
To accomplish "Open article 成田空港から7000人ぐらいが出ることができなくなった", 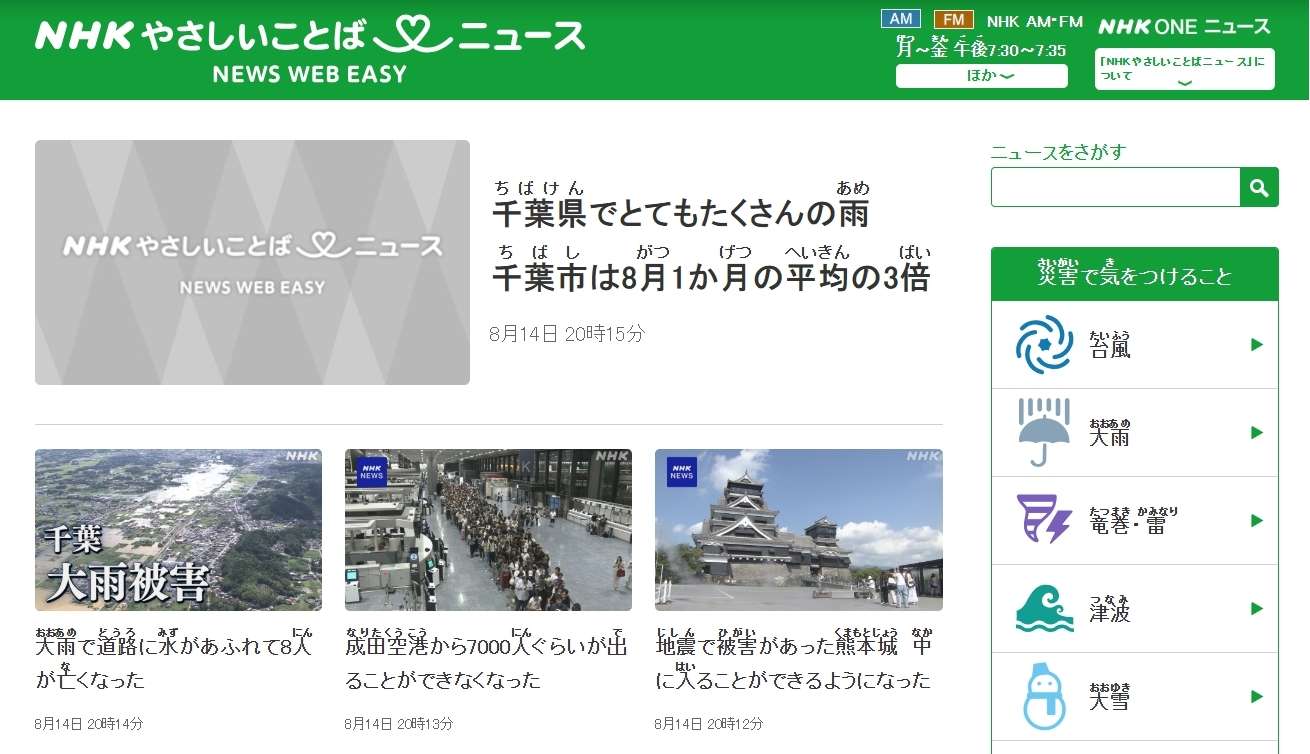I will tap(486, 660).
